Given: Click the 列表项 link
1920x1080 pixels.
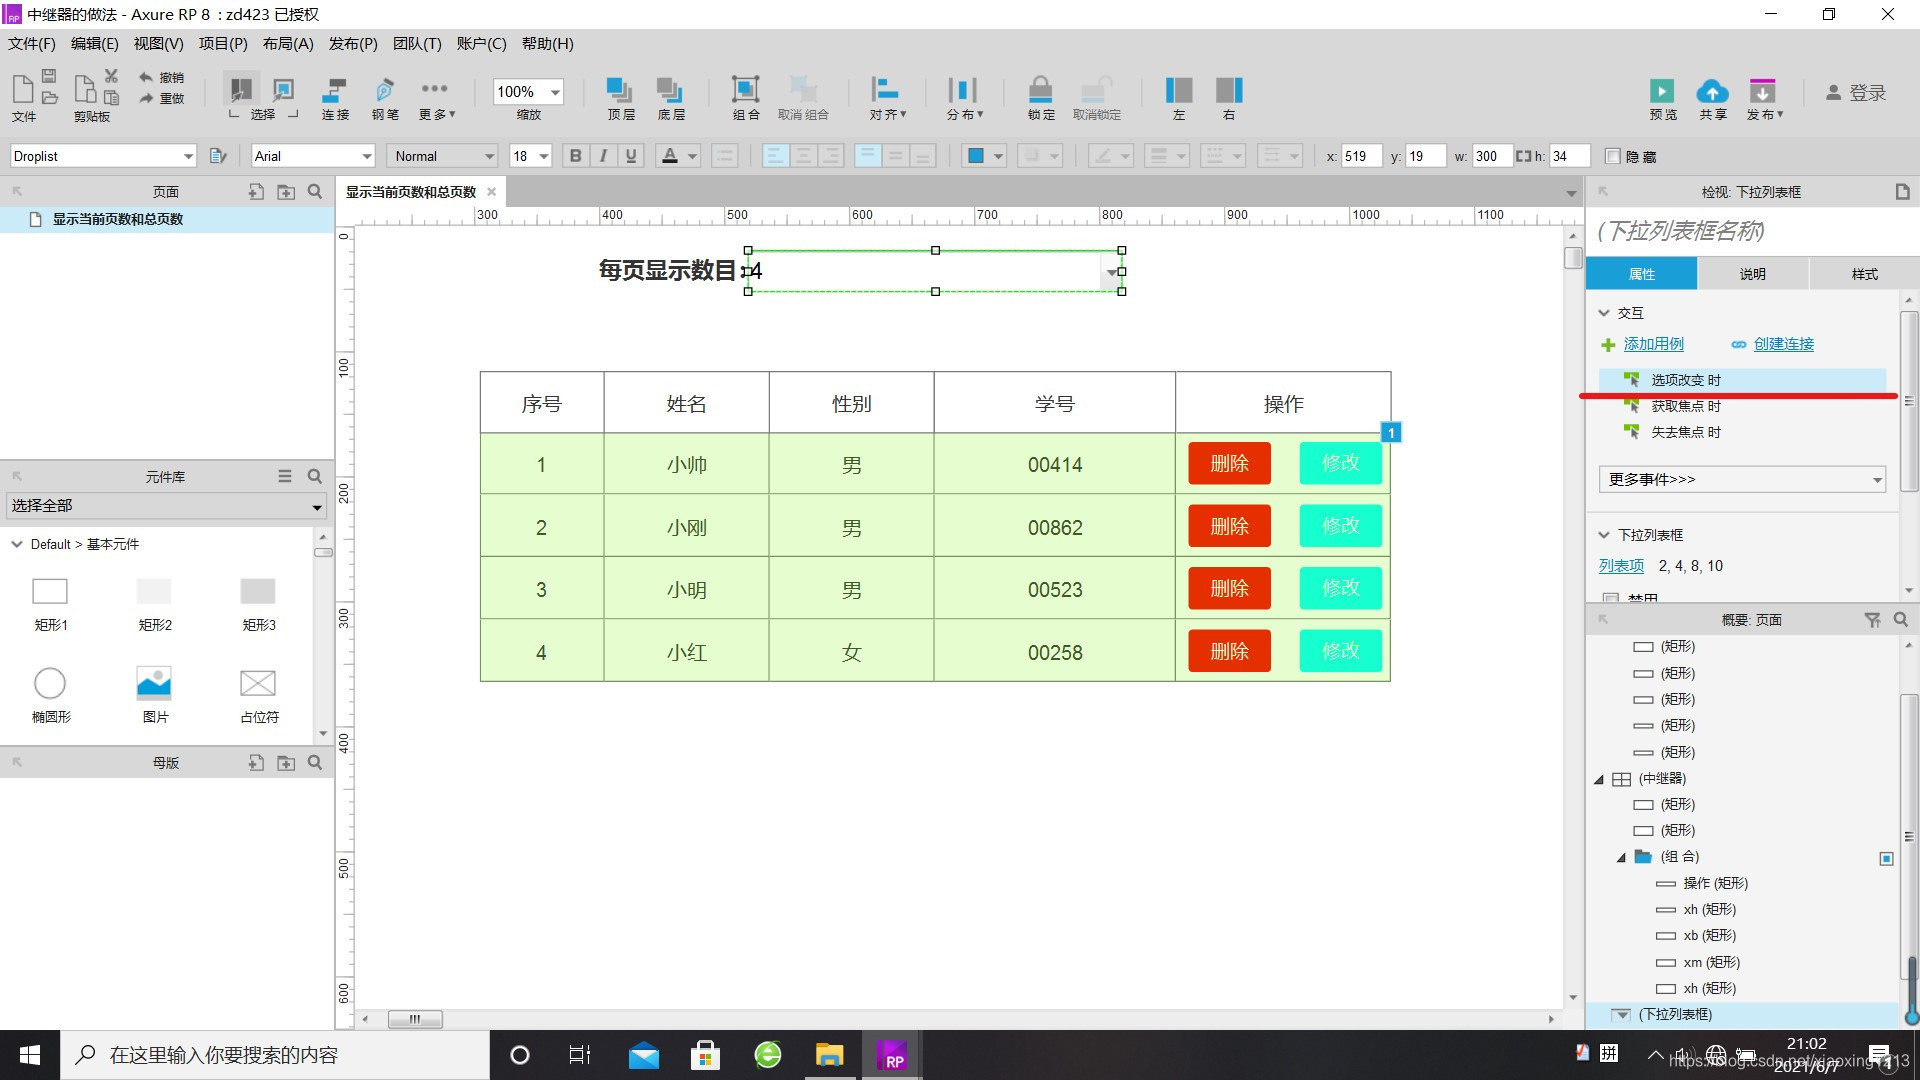Looking at the screenshot, I should pos(1620,566).
